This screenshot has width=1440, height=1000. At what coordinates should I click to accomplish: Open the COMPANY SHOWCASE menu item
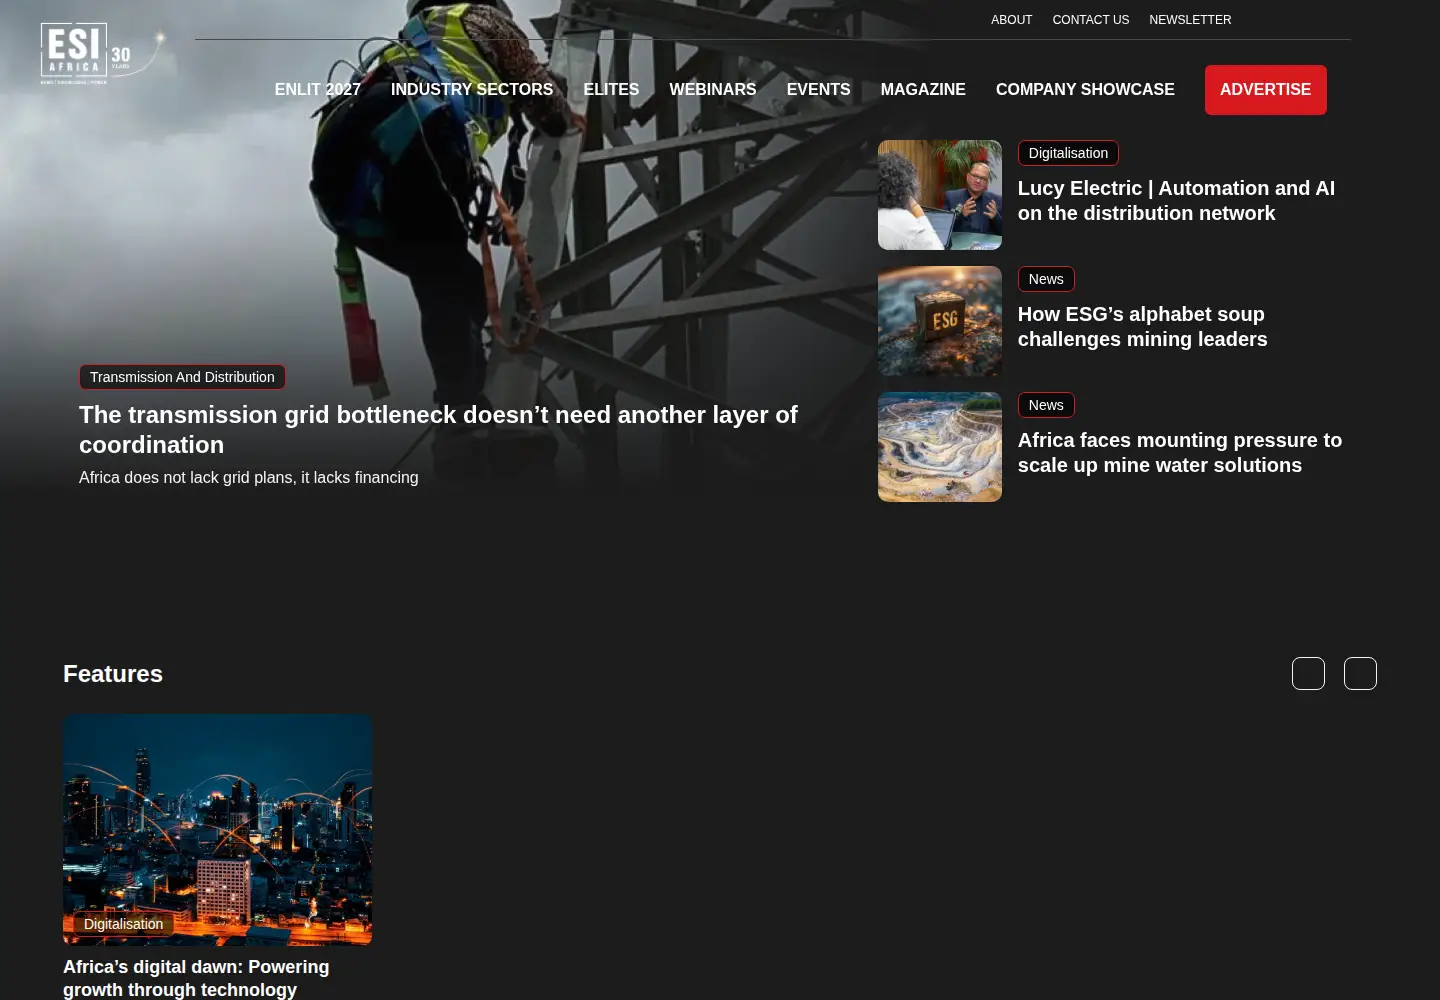[1085, 90]
